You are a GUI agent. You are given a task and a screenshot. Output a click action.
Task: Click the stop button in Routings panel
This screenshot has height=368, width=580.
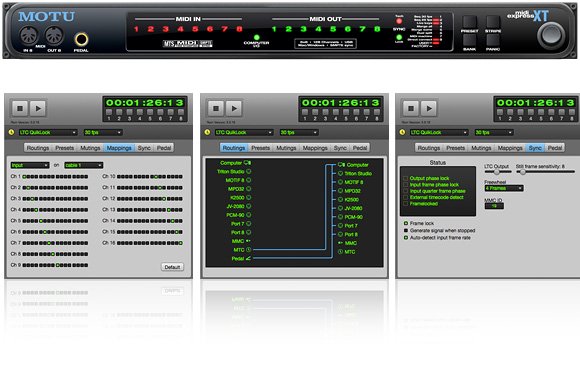pos(216,108)
